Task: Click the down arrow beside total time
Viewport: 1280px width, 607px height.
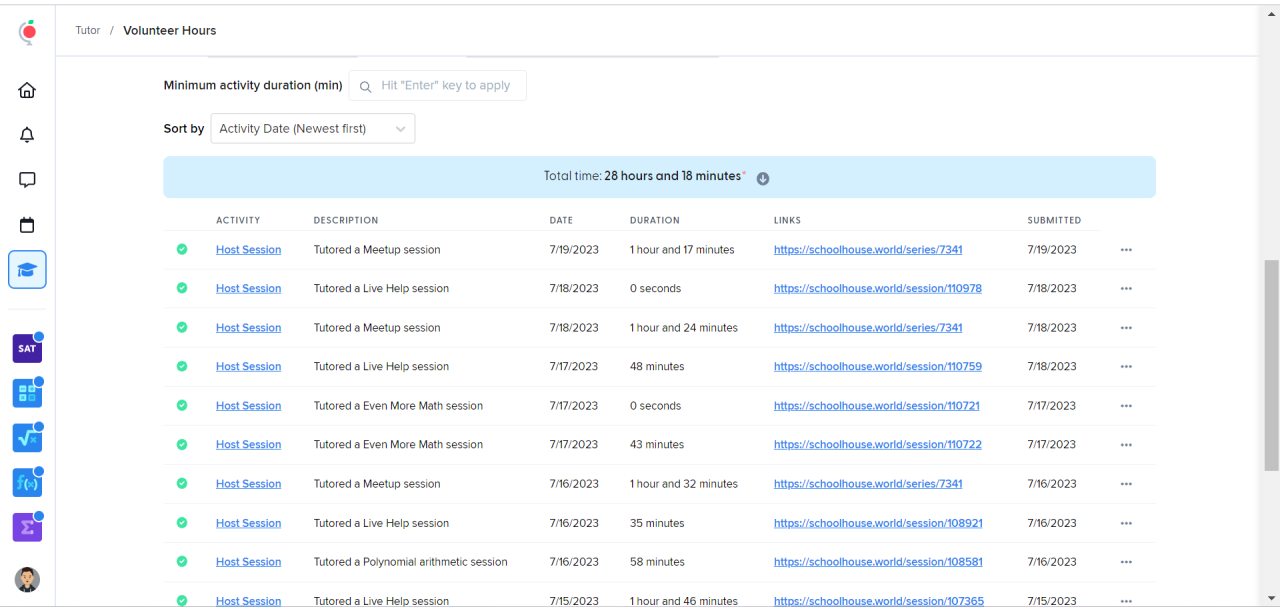Action: (763, 178)
